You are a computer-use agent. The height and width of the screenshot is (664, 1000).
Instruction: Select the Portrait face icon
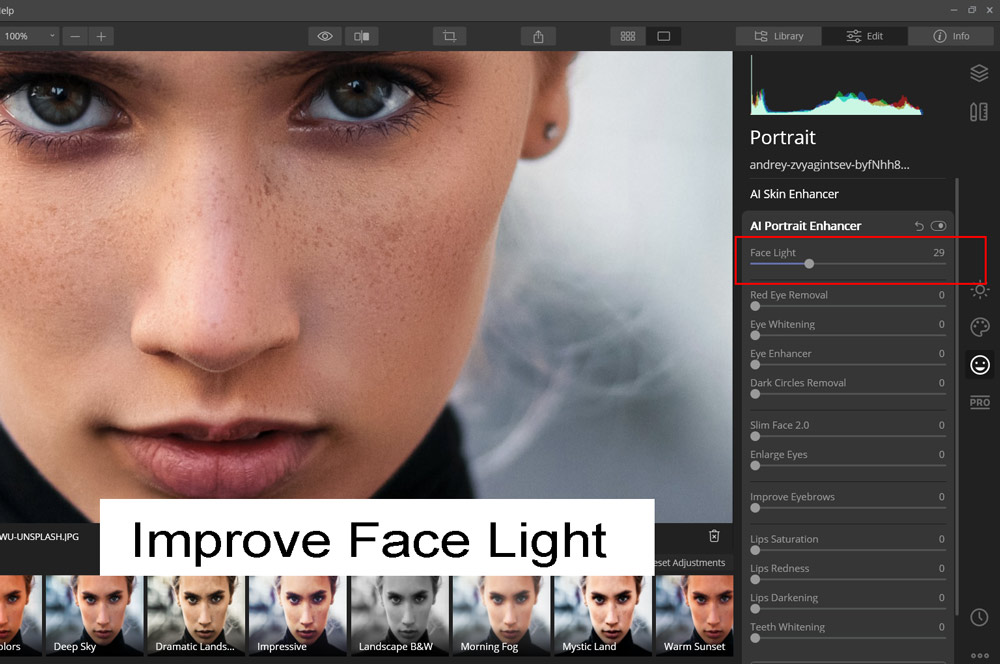click(980, 364)
